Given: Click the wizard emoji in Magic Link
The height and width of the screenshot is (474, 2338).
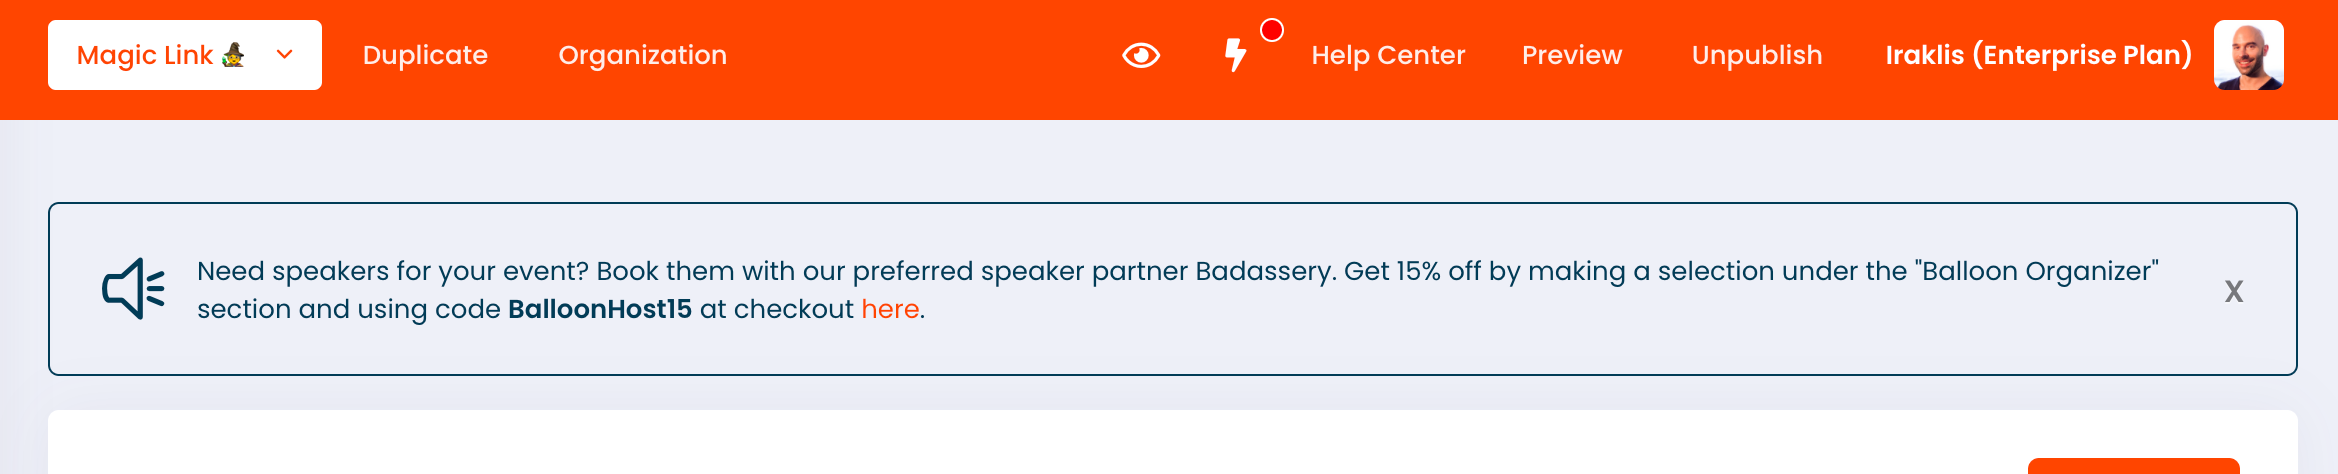Looking at the screenshot, I should click(x=233, y=54).
